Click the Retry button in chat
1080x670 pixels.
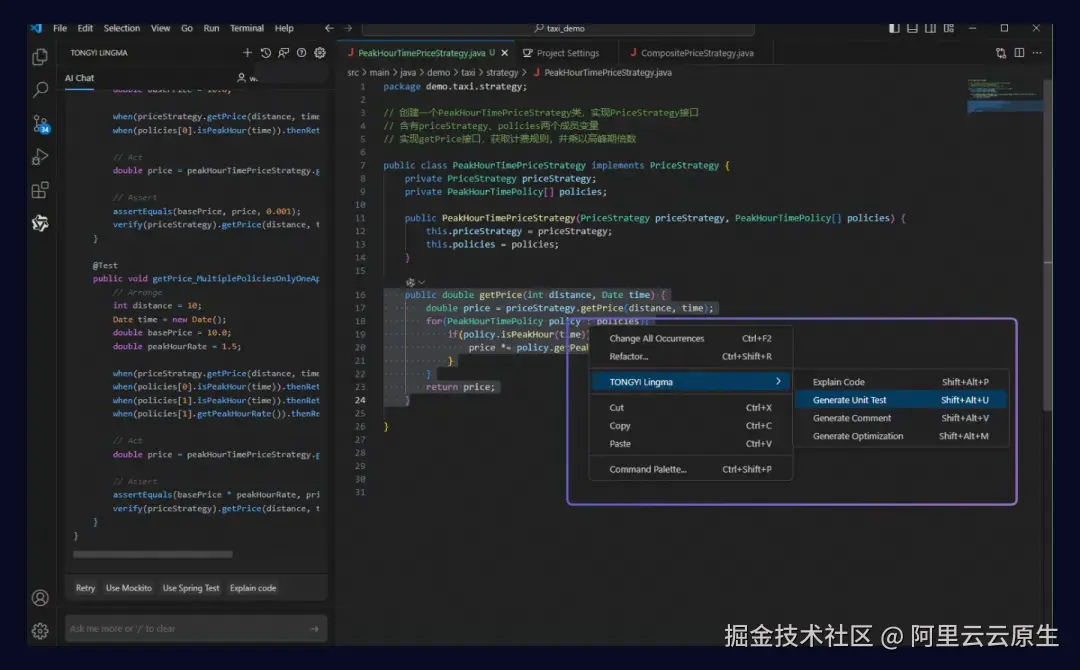[85, 588]
